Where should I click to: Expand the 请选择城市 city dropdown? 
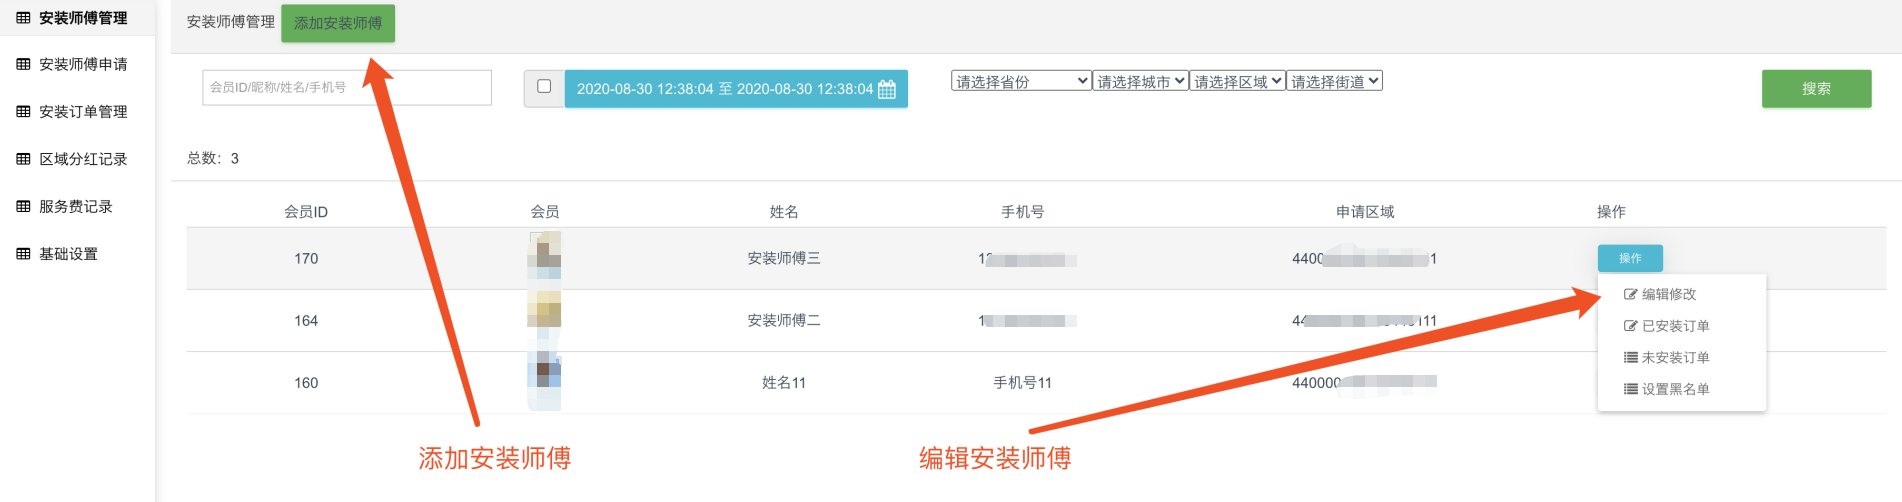pyautogui.click(x=1141, y=81)
